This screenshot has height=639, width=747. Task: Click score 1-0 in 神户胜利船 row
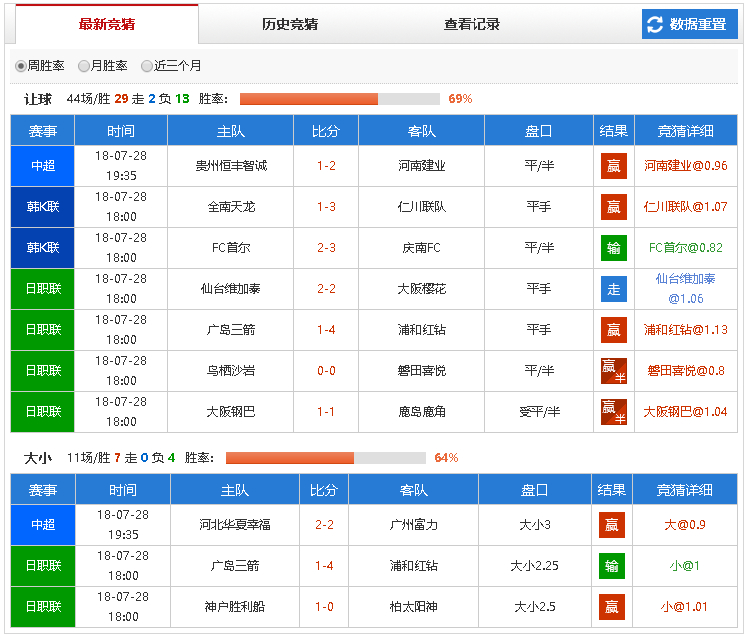tap(324, 607)
